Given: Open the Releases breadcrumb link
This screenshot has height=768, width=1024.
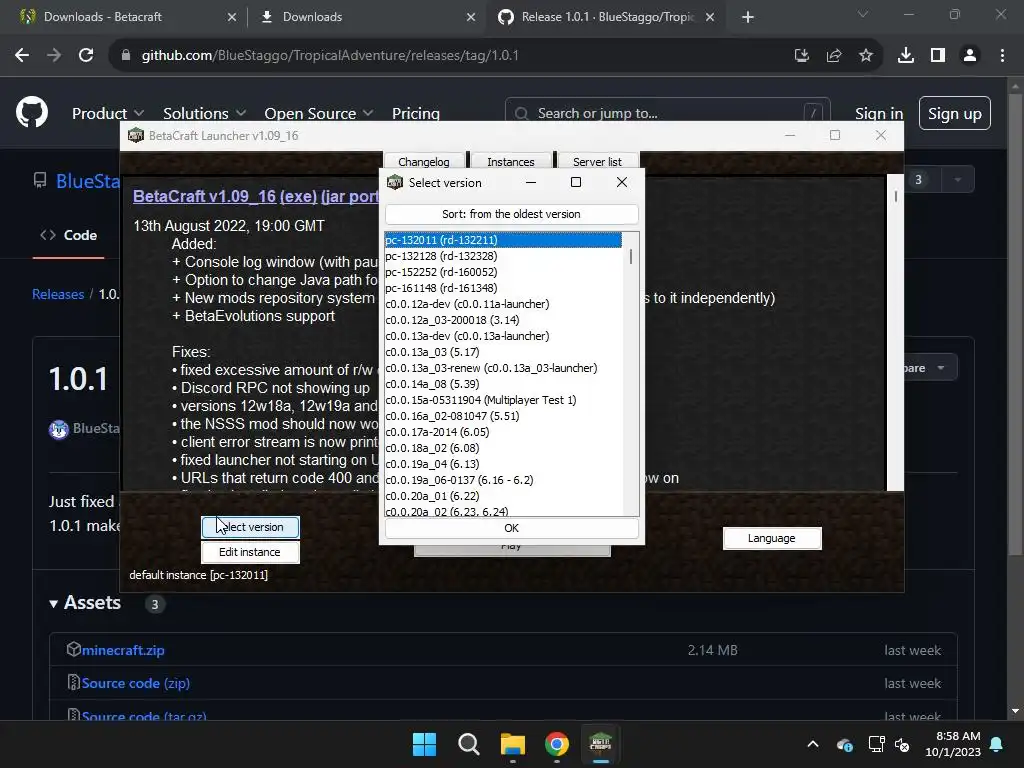Looking at the screenshot, I should tap(58, 294).
